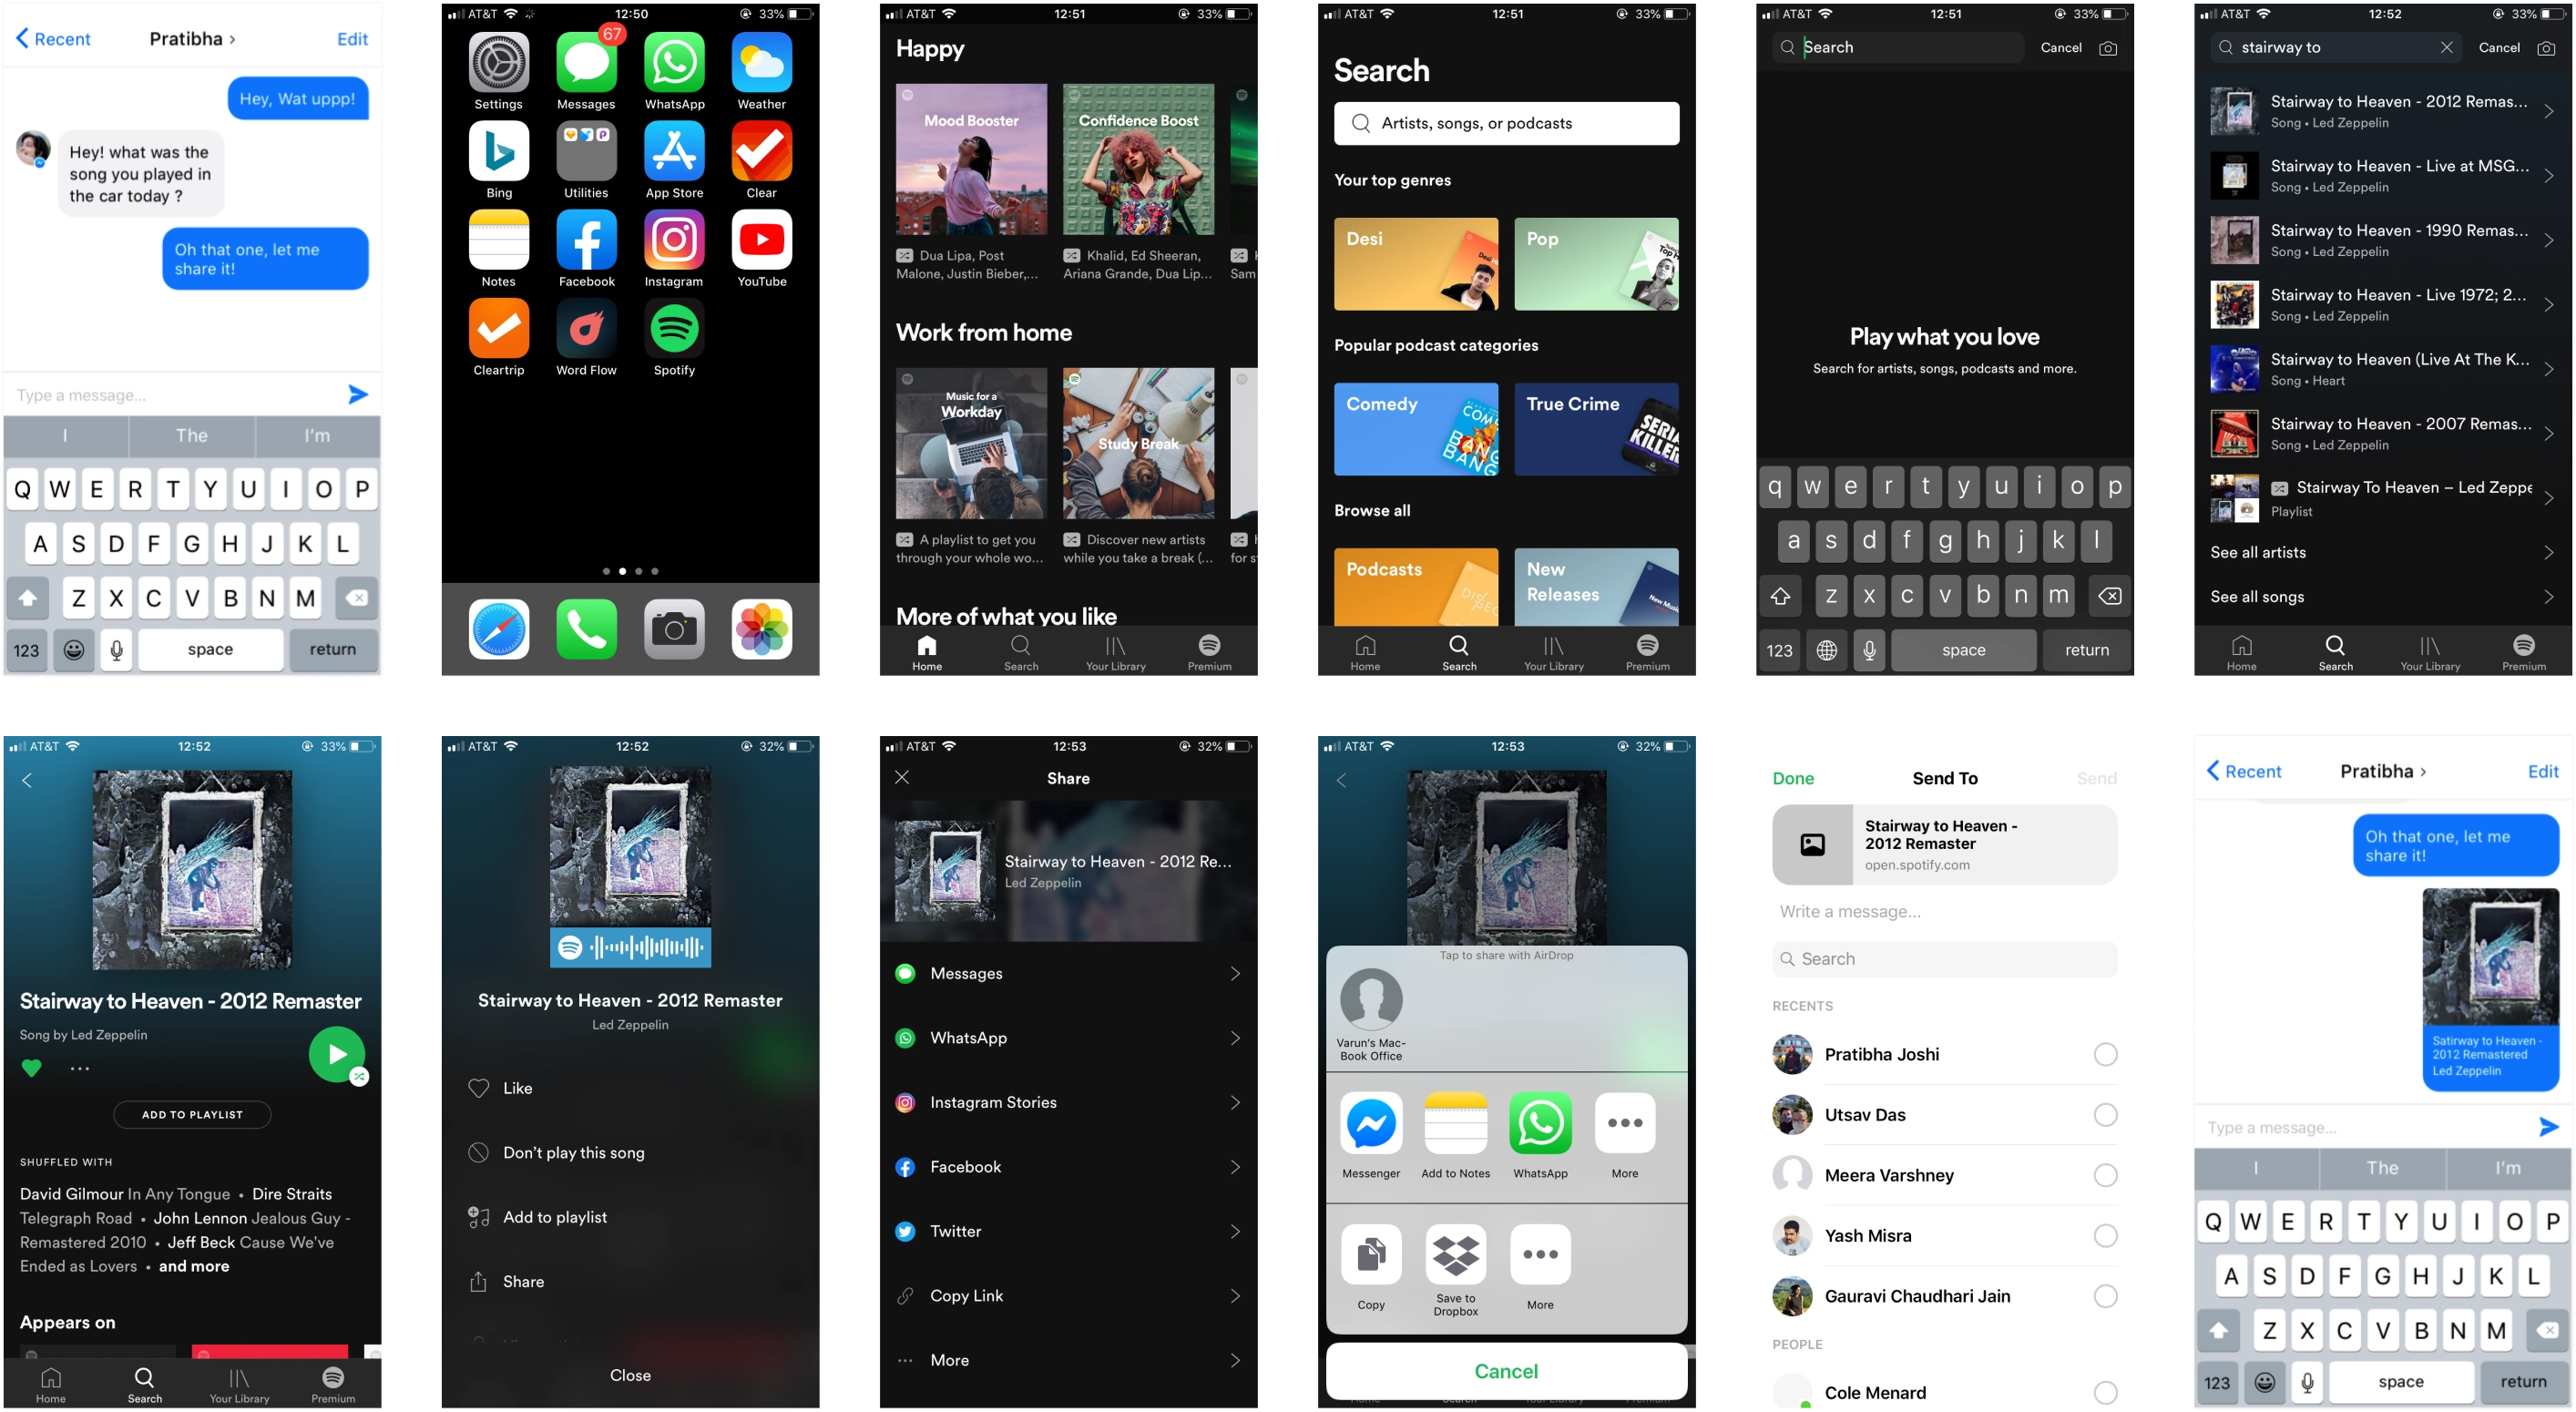The width and height of the screenshot is (2576, 1412).
Task: Open the Notes app on the home screen
Action: click(498, 240)
